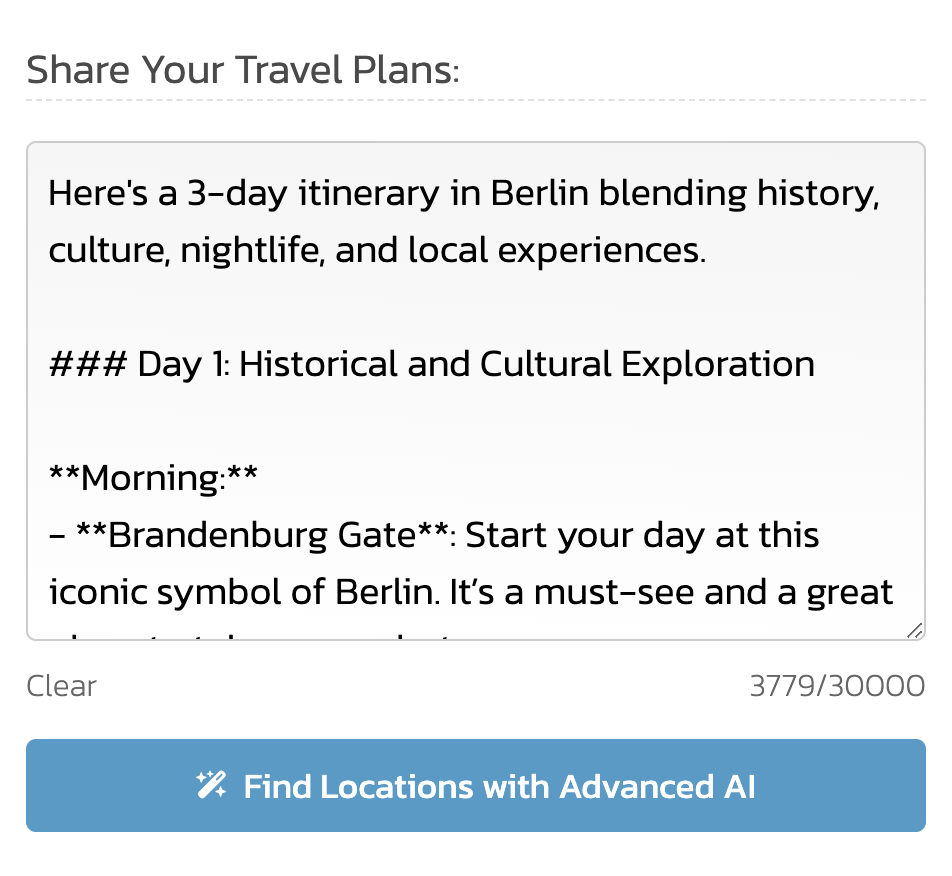
Task: Click the 'Share Your Travel Plans:' heading
Action: (242, 69)
